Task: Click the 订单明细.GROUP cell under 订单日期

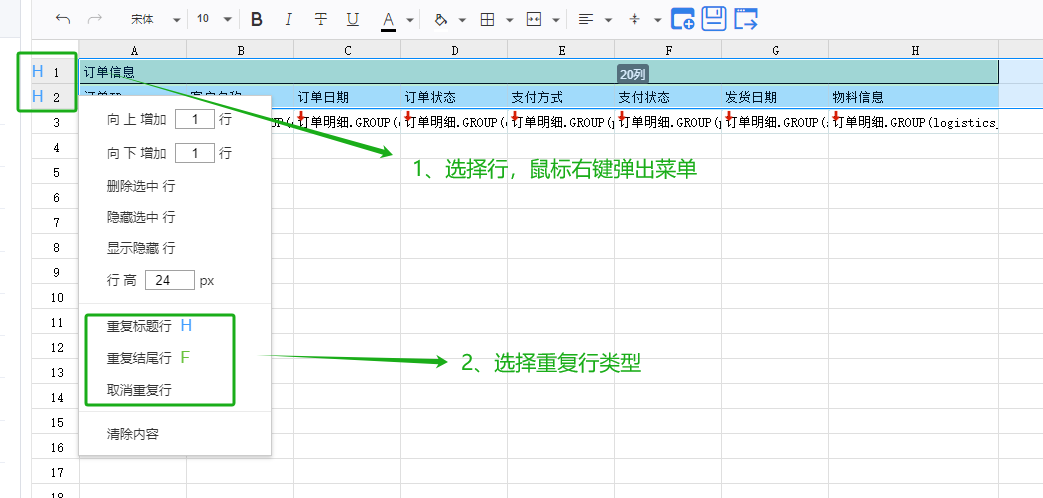Action: point(347,122)
